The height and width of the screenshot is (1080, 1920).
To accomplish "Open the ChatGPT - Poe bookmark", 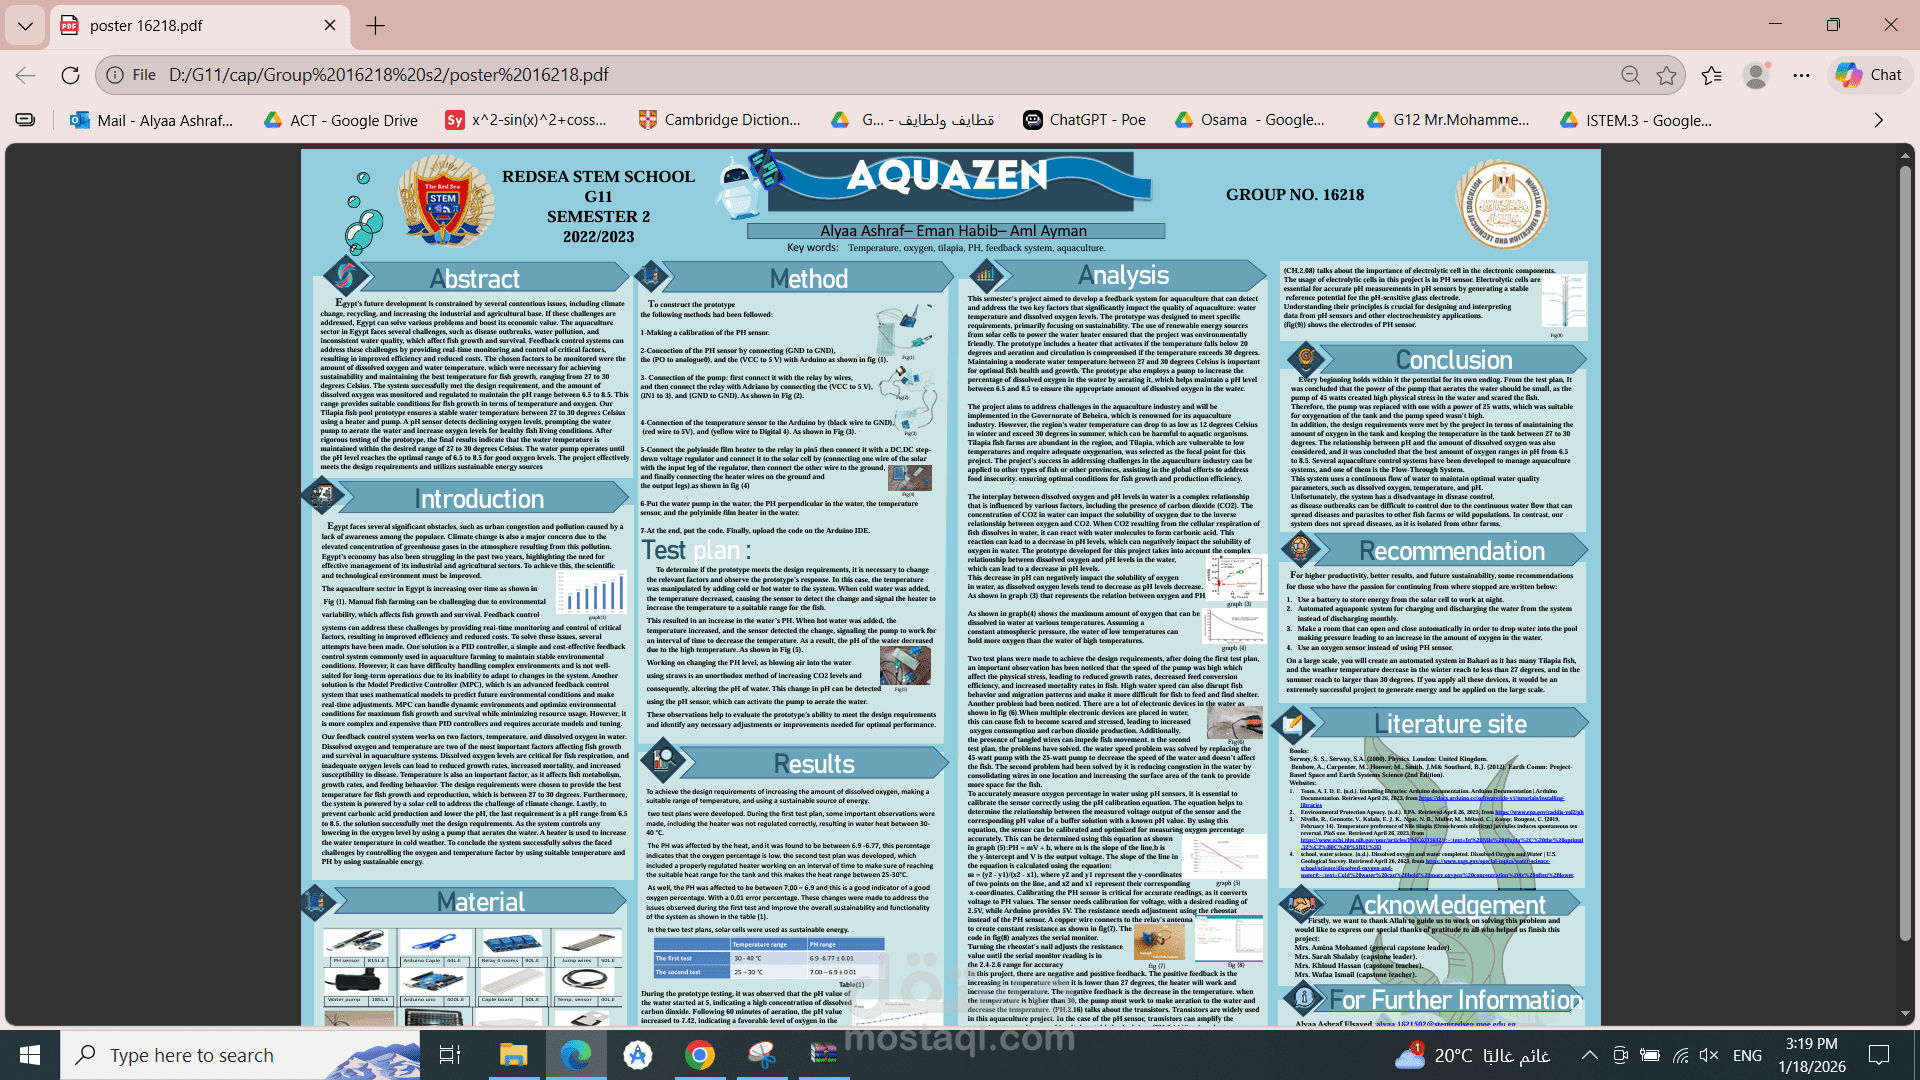I will (x=1085, y=120).
